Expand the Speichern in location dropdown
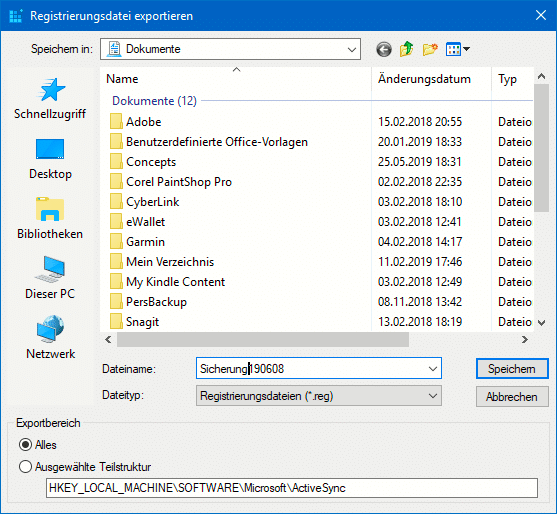This screenshot has width=557, height=514. (x=230, y=49)
